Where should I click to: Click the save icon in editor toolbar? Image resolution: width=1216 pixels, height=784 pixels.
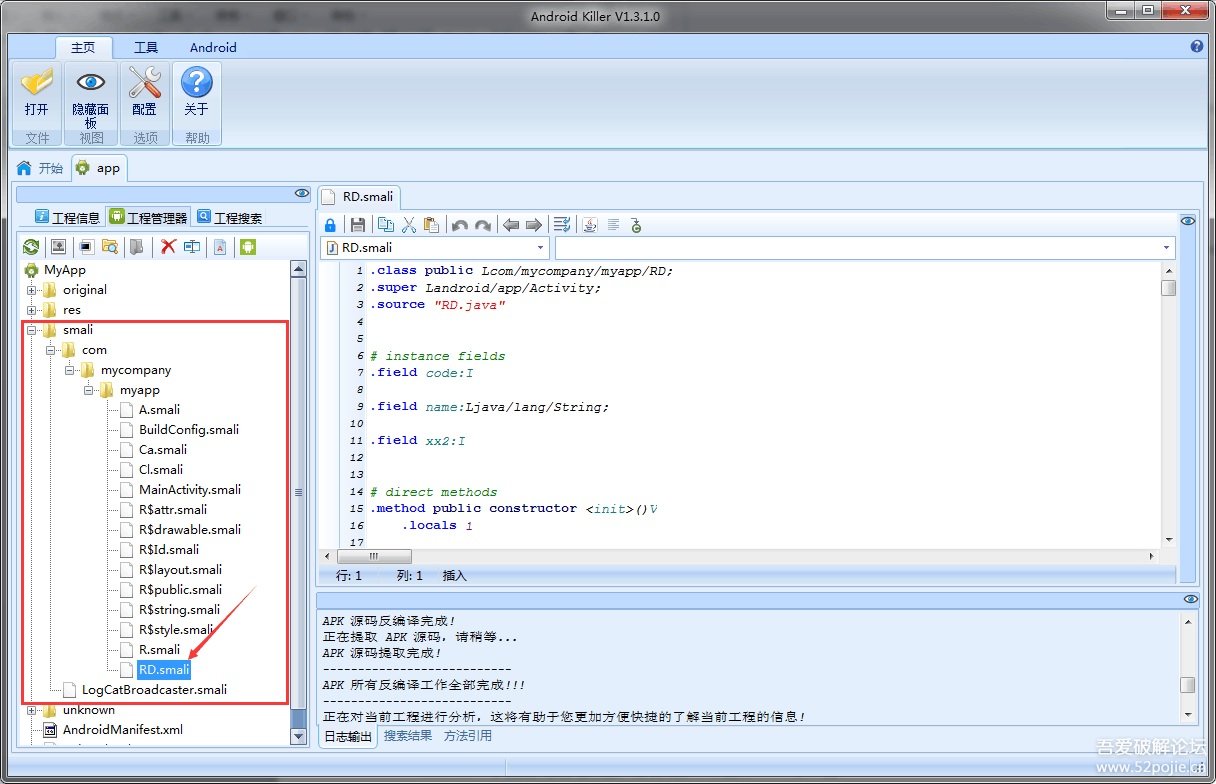[x=357, y=225]
